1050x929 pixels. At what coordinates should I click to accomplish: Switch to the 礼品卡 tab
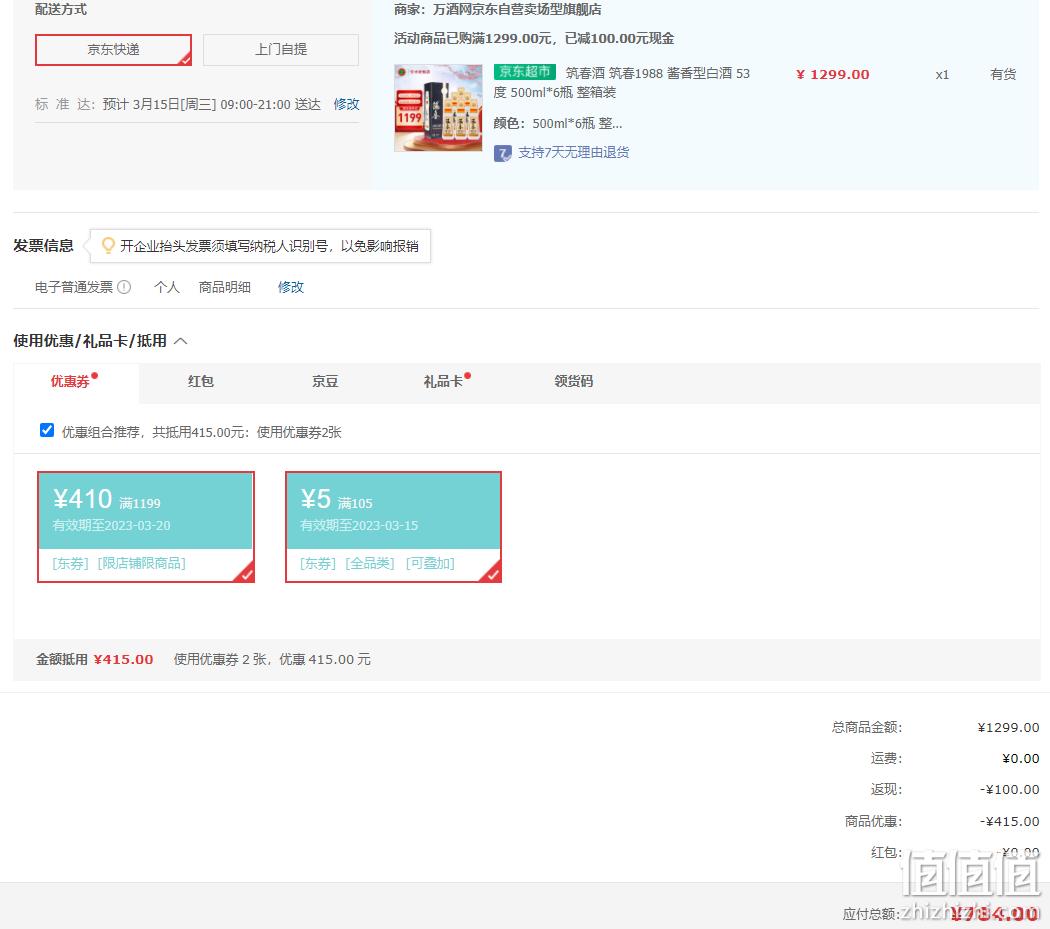(x=443, y=381)
